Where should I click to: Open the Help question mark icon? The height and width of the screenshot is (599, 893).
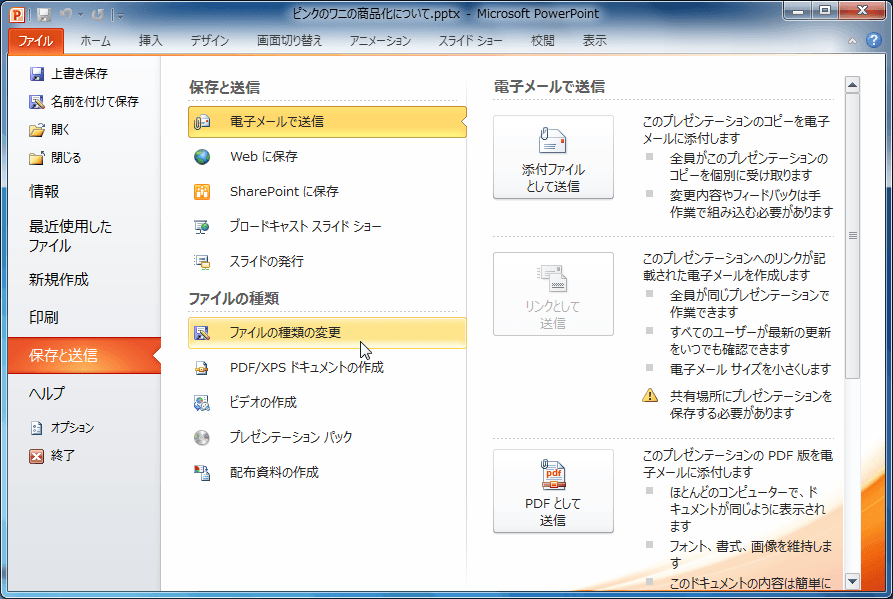coord(874,40)
